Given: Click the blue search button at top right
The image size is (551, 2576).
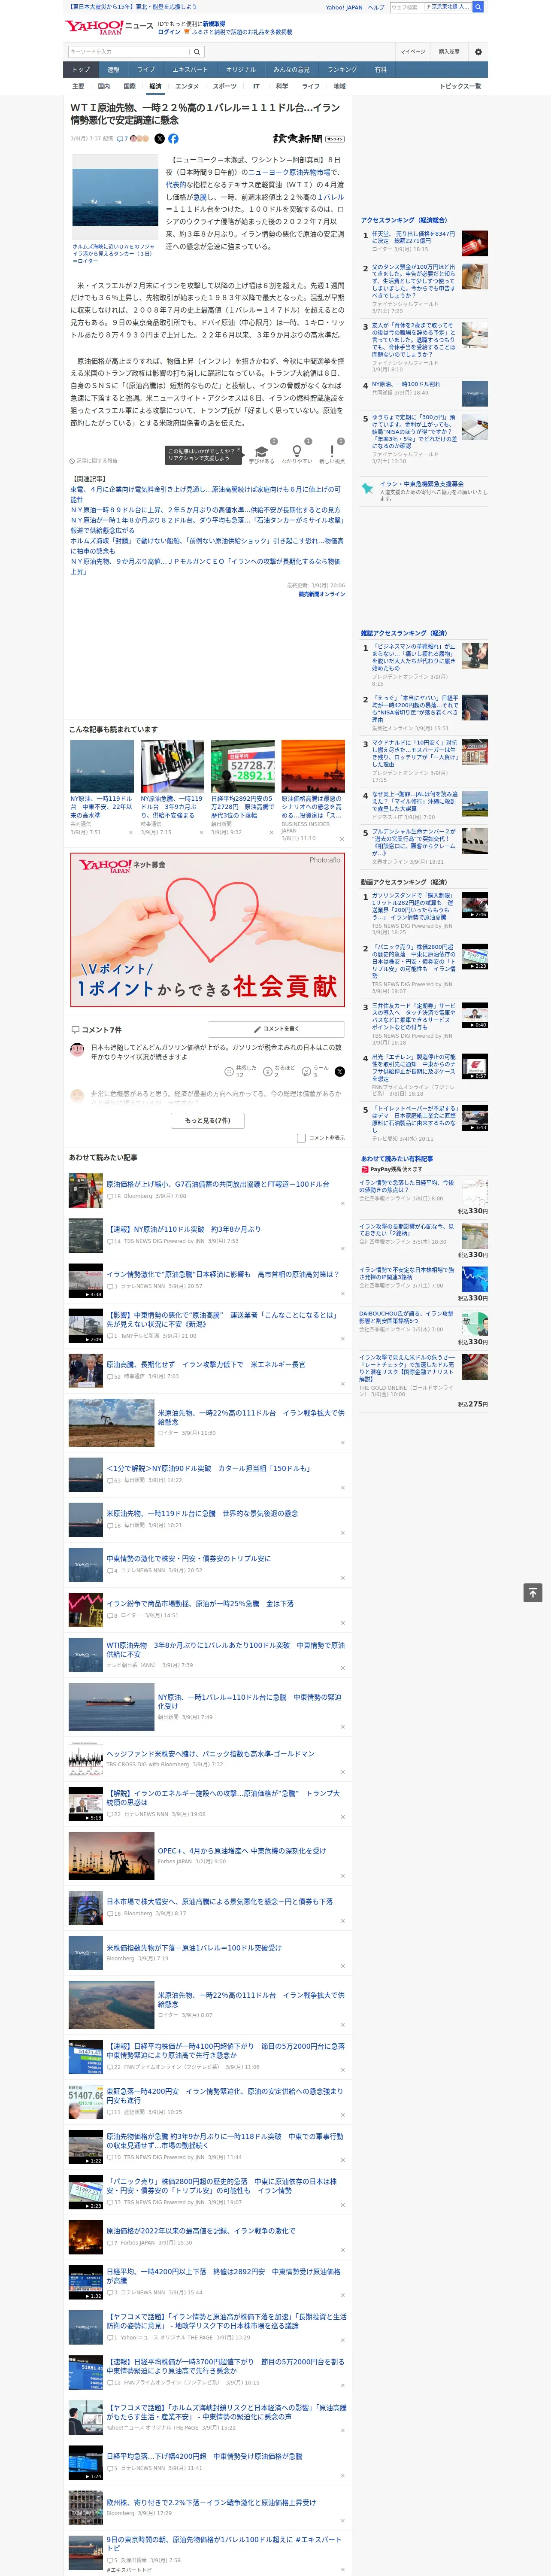Looking at the screenshot, I should point(478,7).
